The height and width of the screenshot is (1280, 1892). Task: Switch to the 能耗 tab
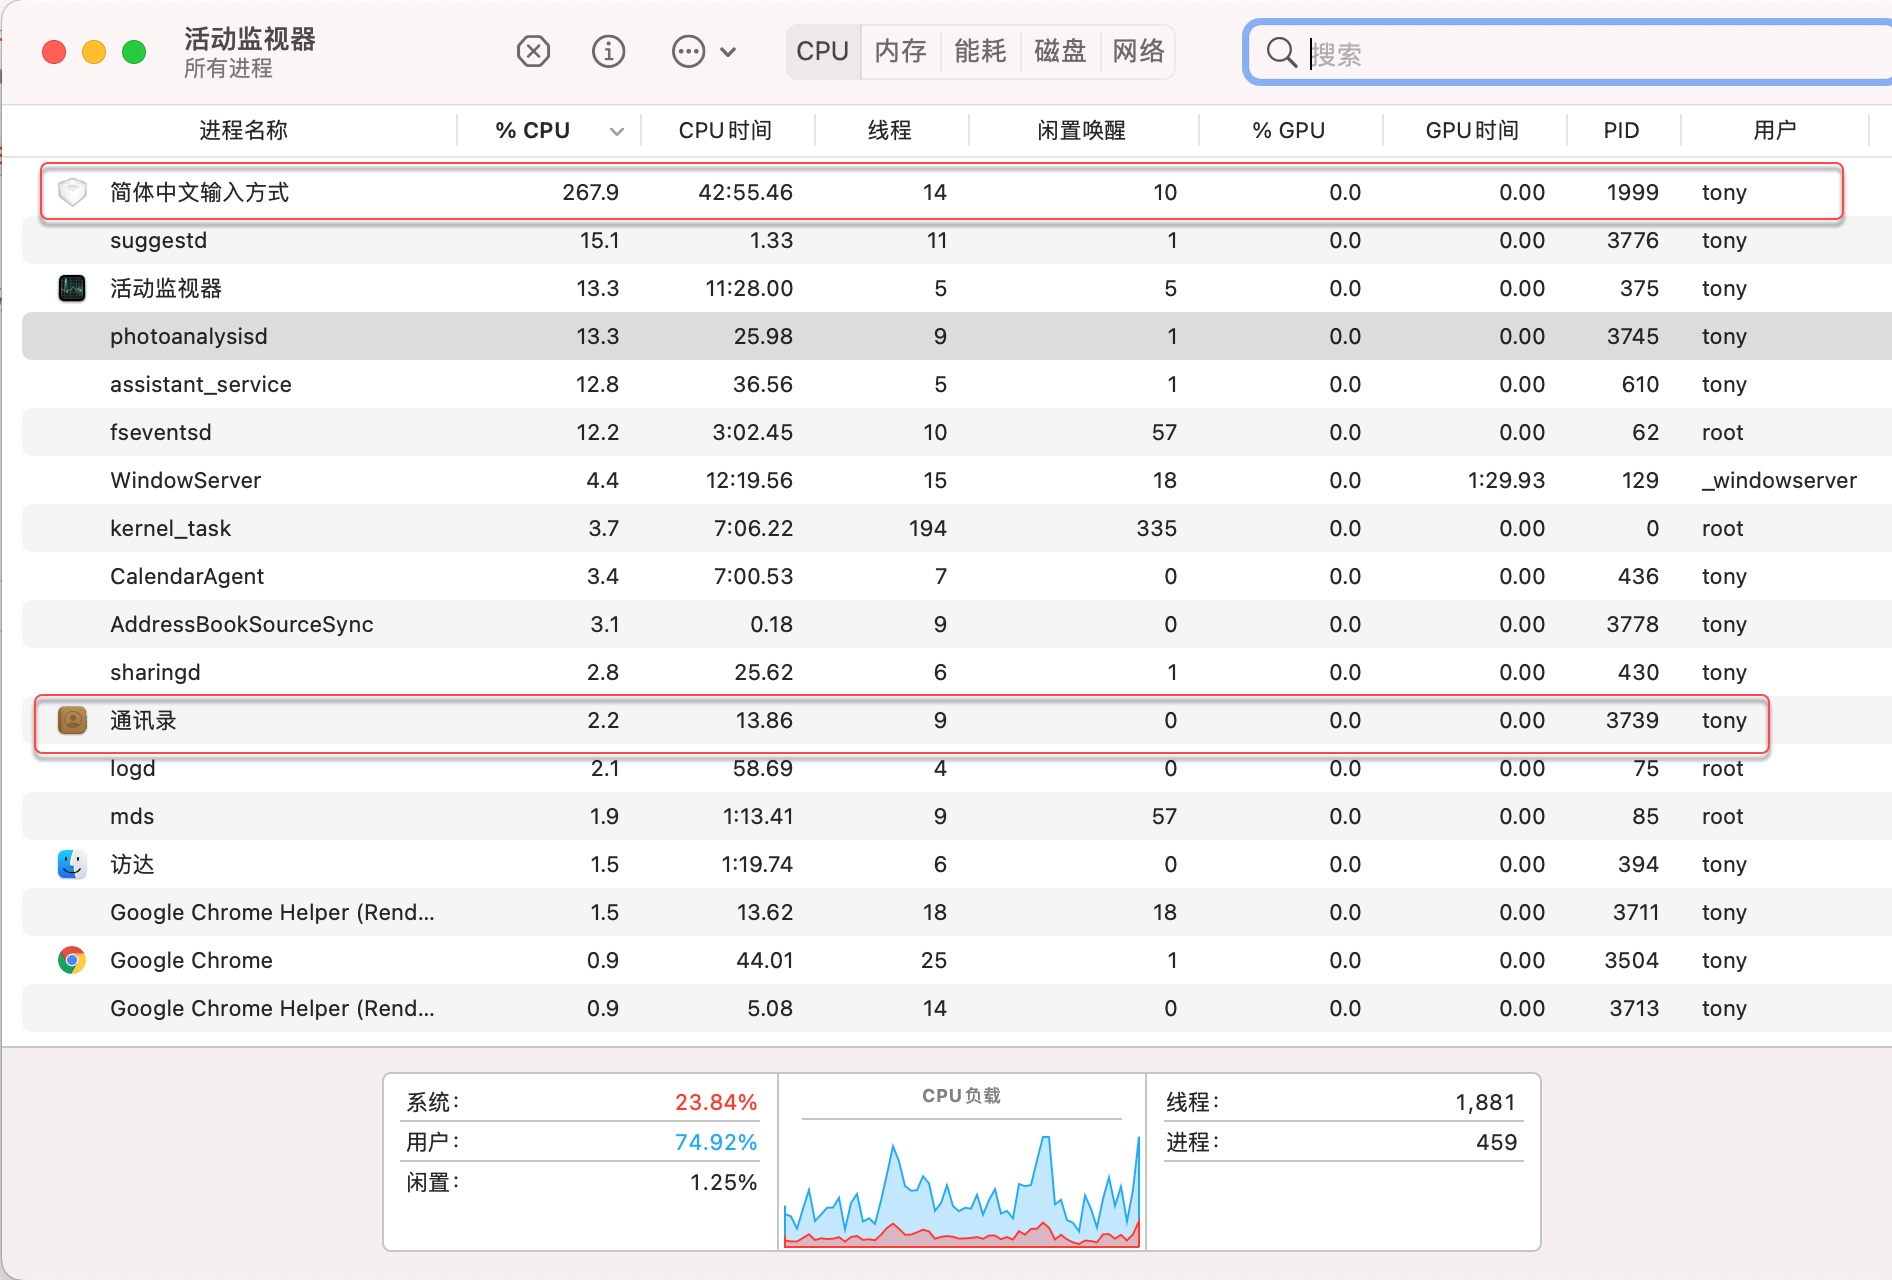coord(980,51)
